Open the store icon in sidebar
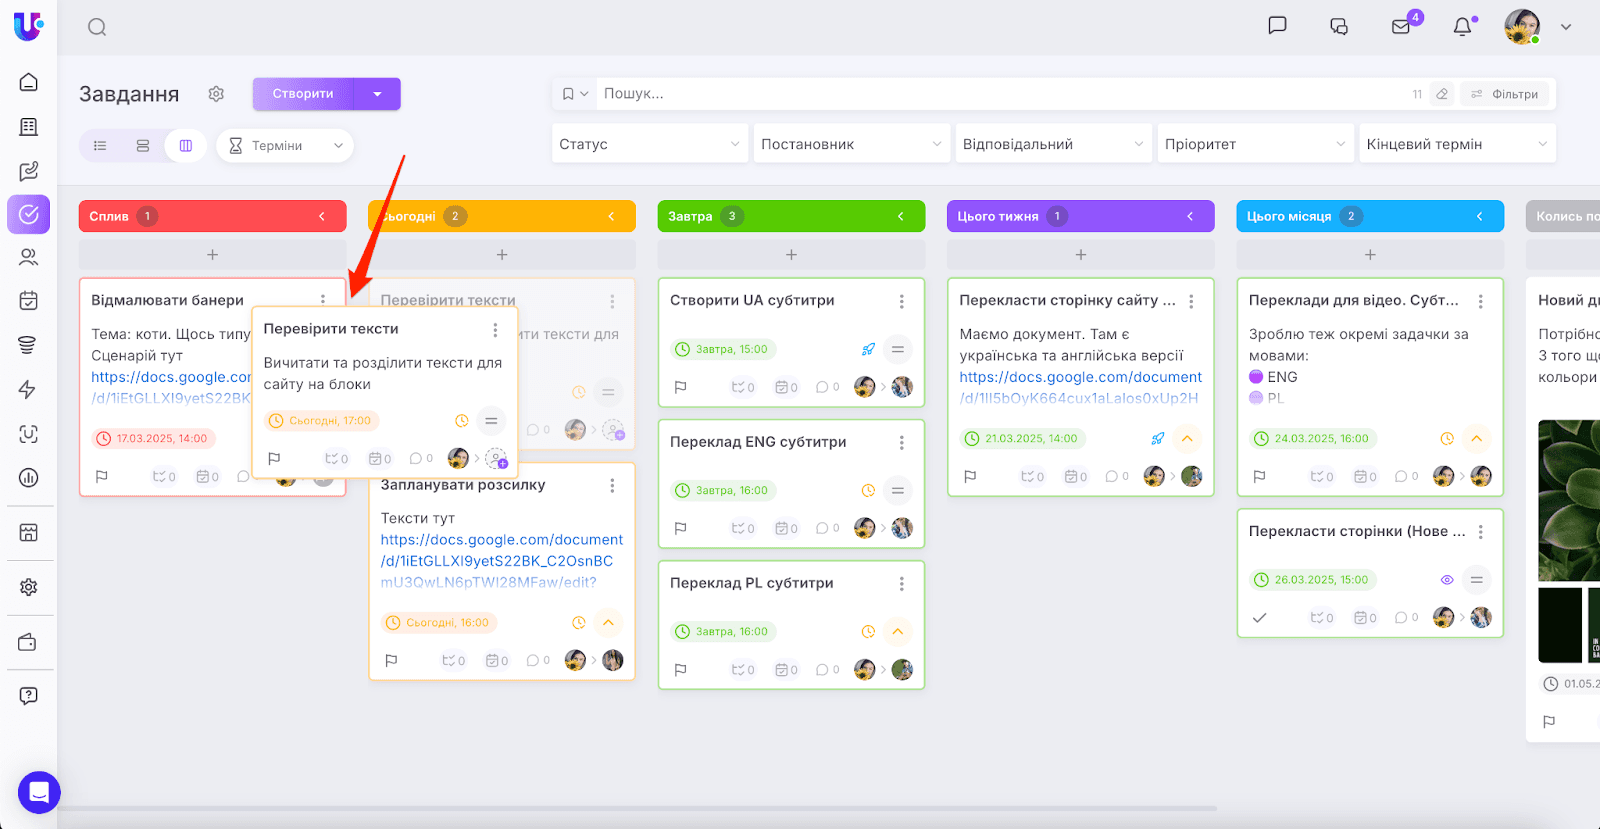Image resolution: width=1600 pixels, height=829 pixels. [29, 533]
